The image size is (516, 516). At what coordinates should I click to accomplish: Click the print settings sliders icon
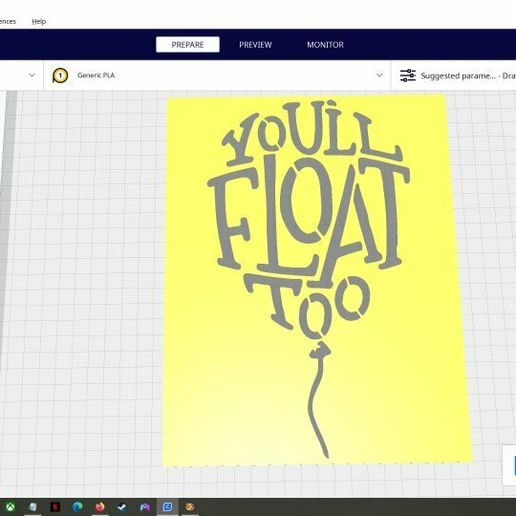tap(408, 76)
